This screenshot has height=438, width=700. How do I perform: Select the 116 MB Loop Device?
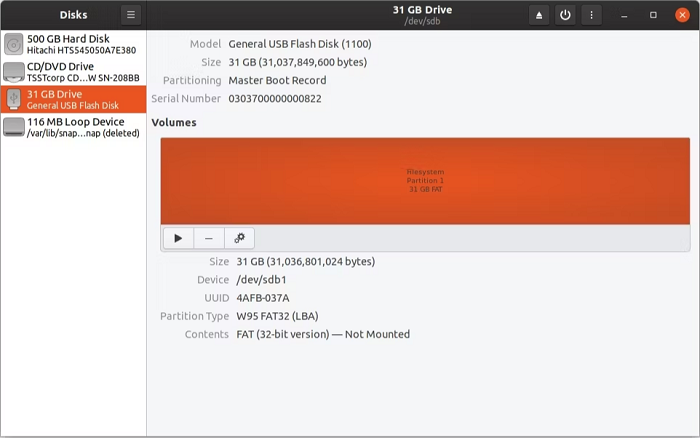tap(73, 127)
